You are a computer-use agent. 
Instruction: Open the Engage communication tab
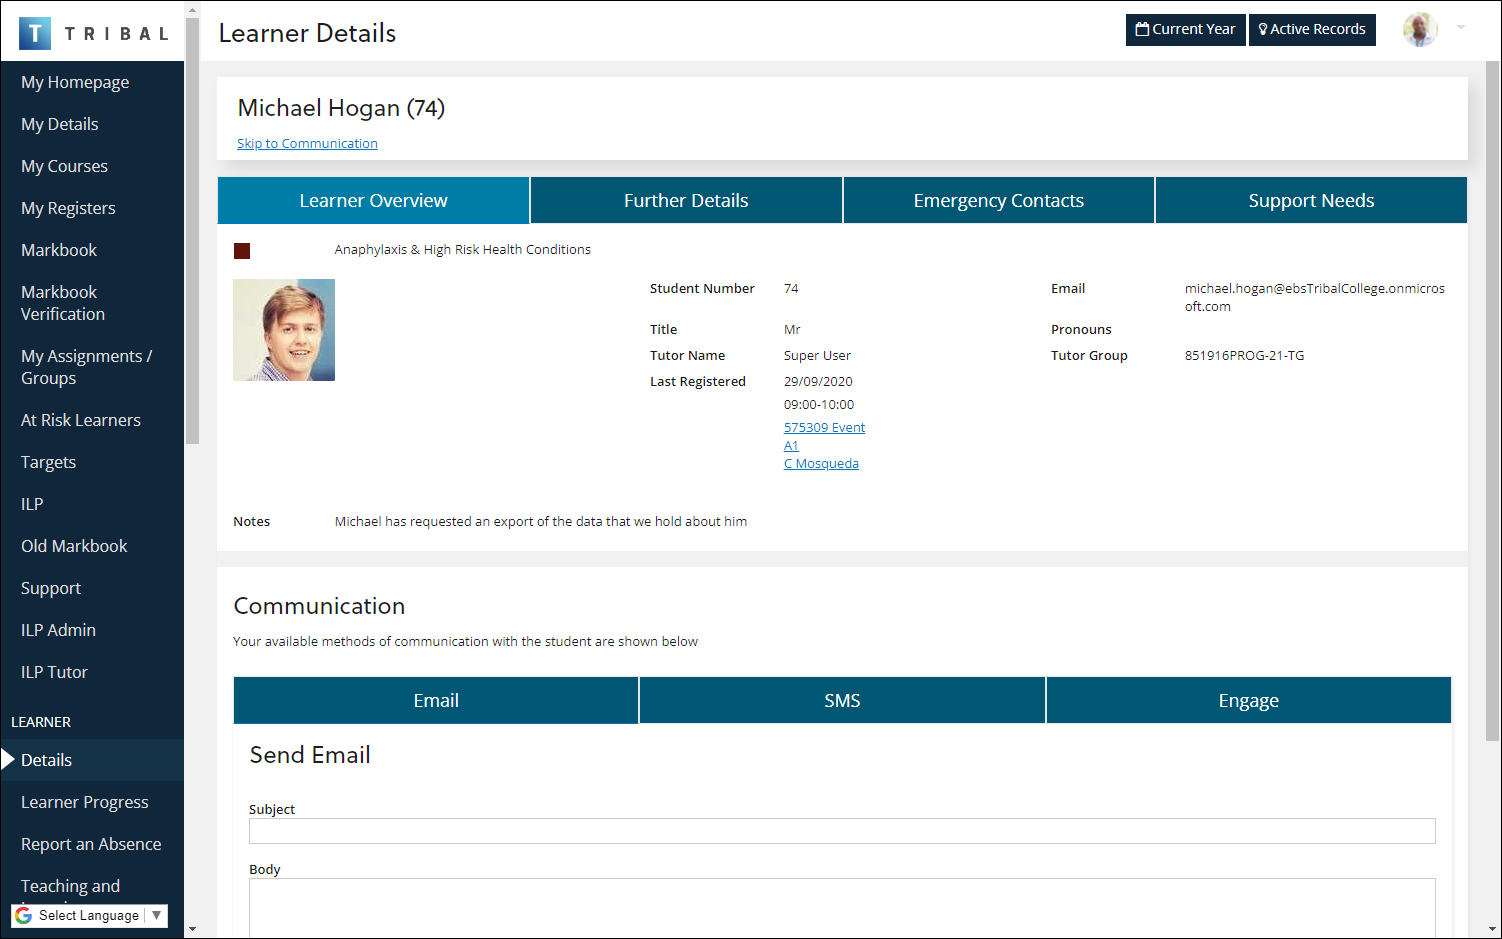click(x=1248, y=700)
